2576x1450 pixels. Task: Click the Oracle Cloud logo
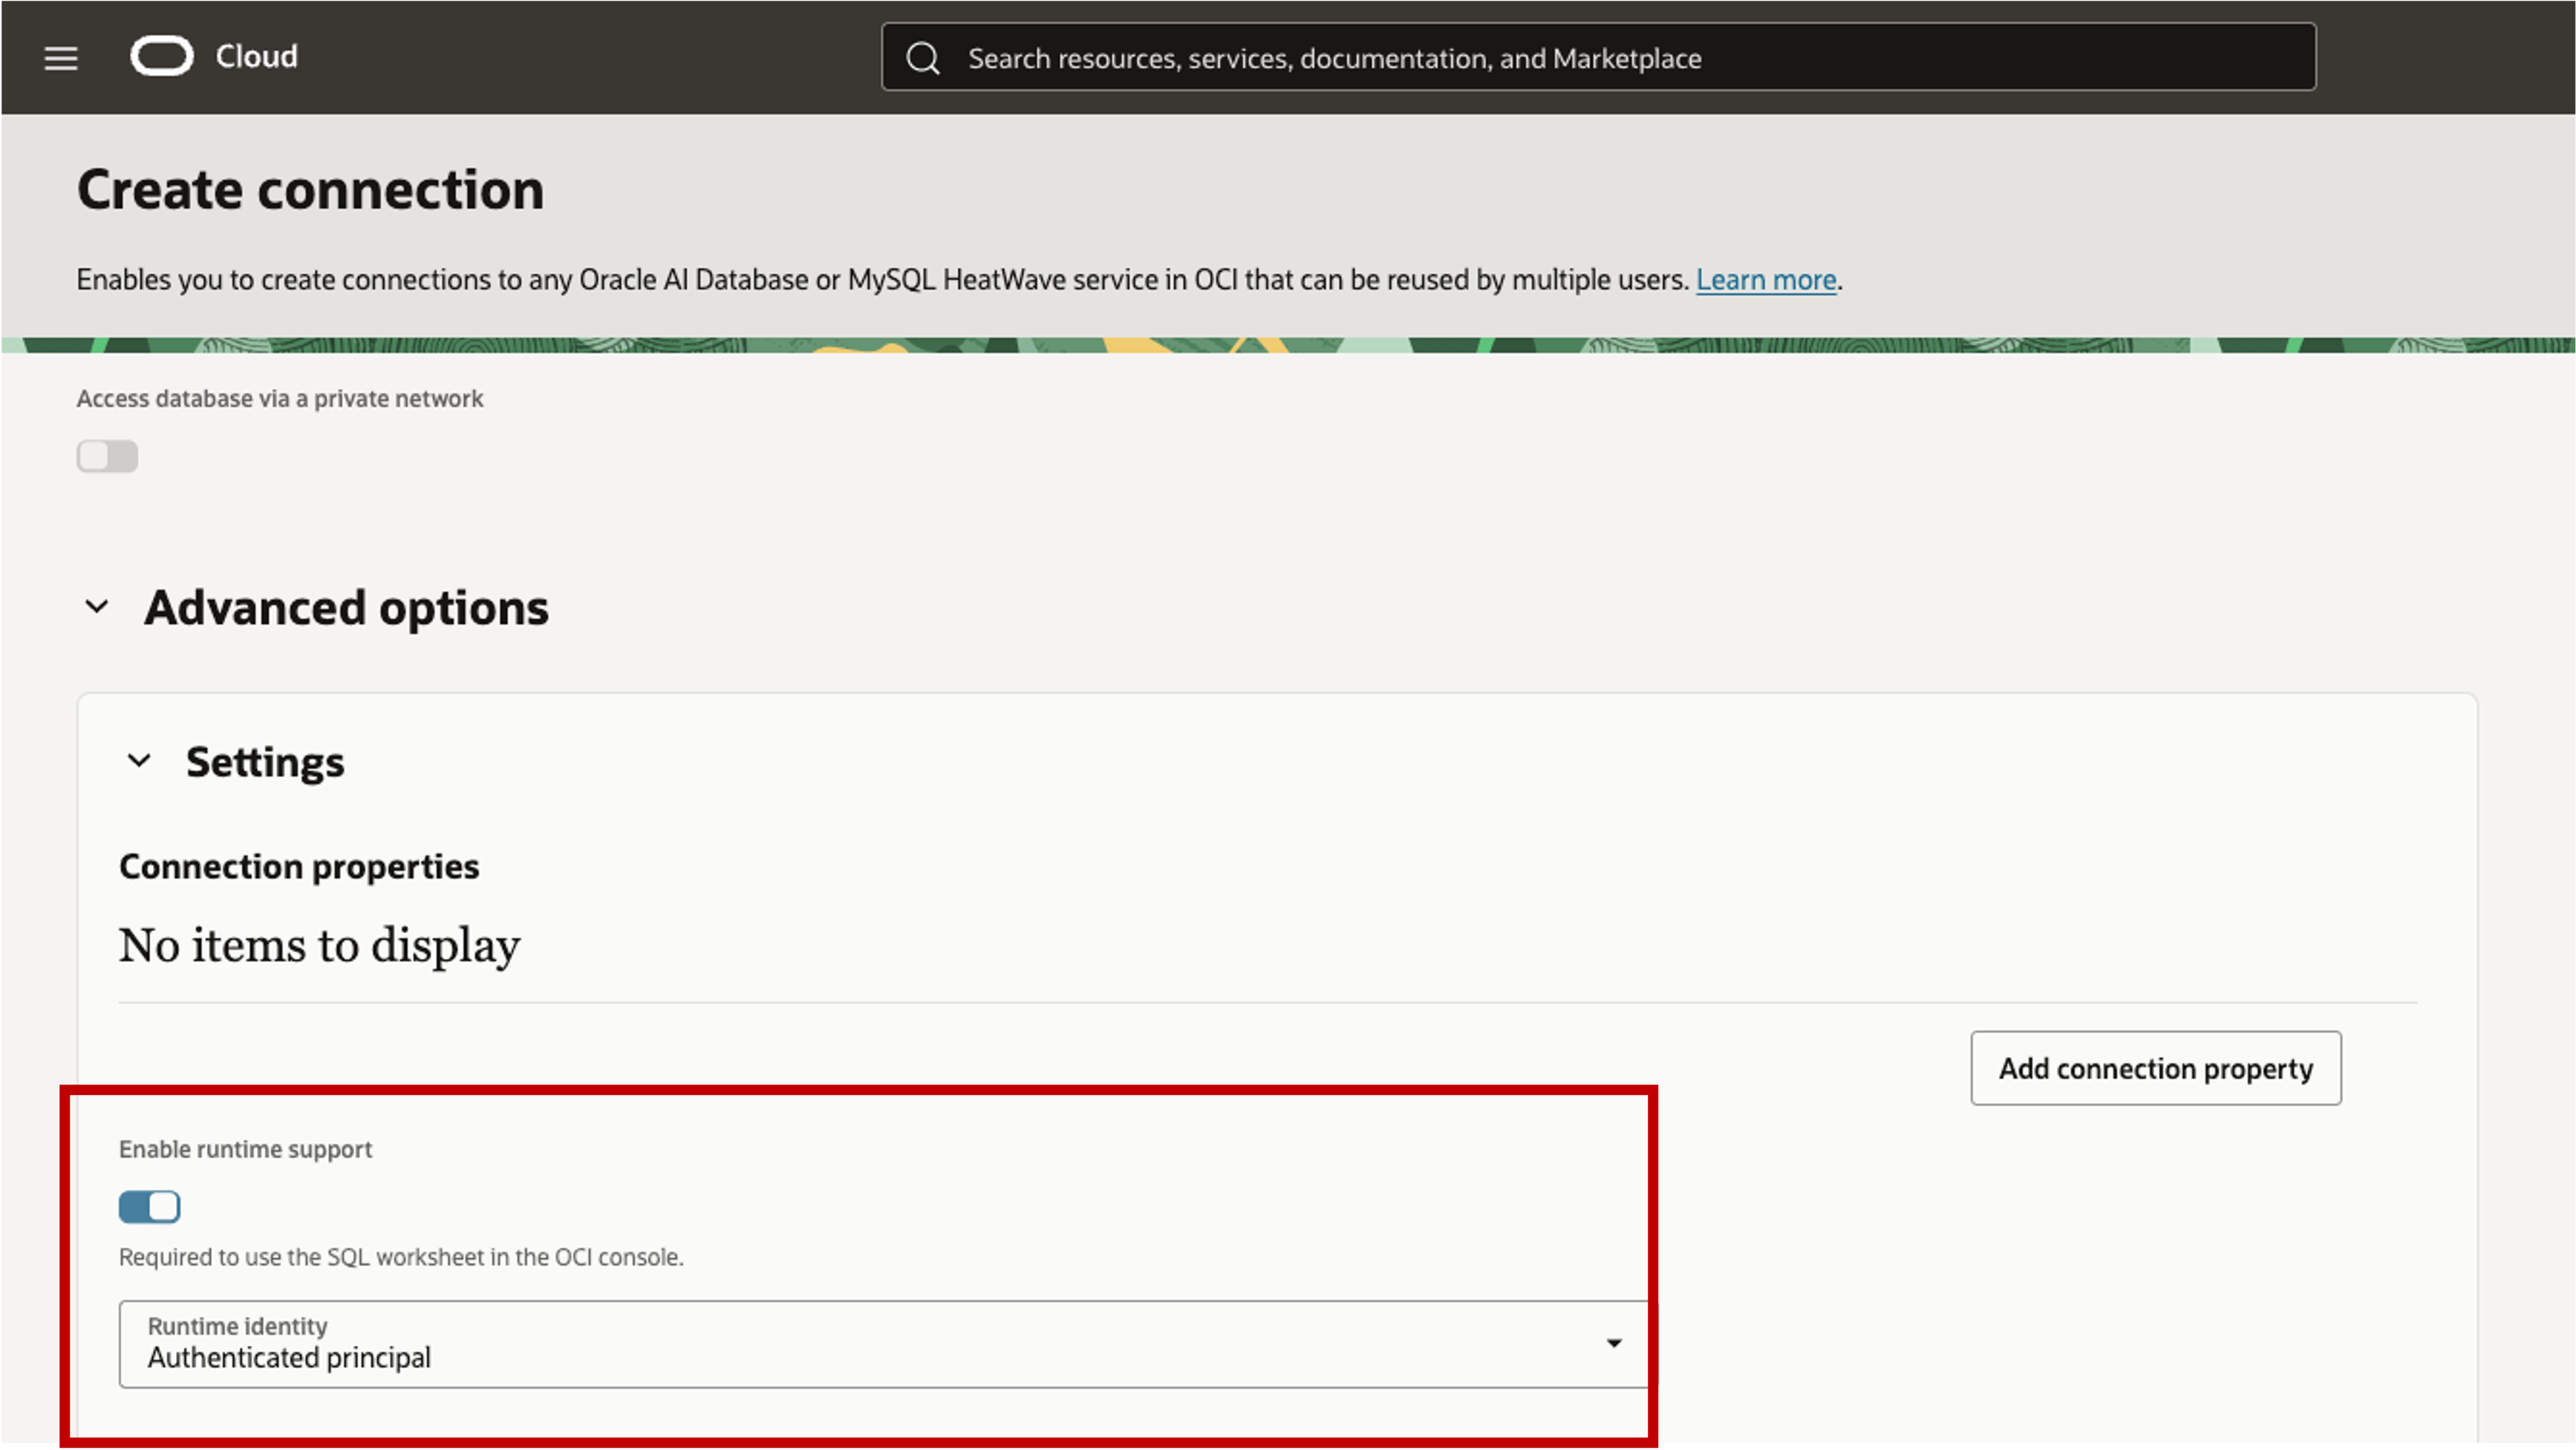tap(162, 56)
